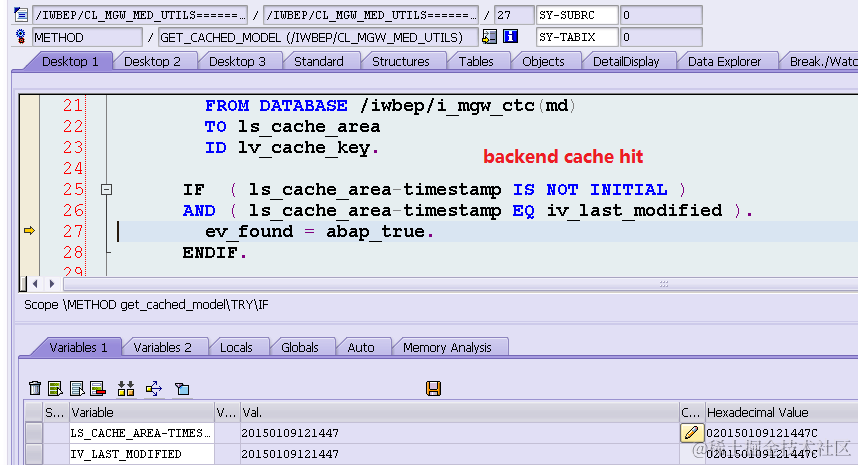This screenshot has height=465, width=858.
Task: Select the row for IV_LAST_MODIFIED variable
Action: point(33,454)
